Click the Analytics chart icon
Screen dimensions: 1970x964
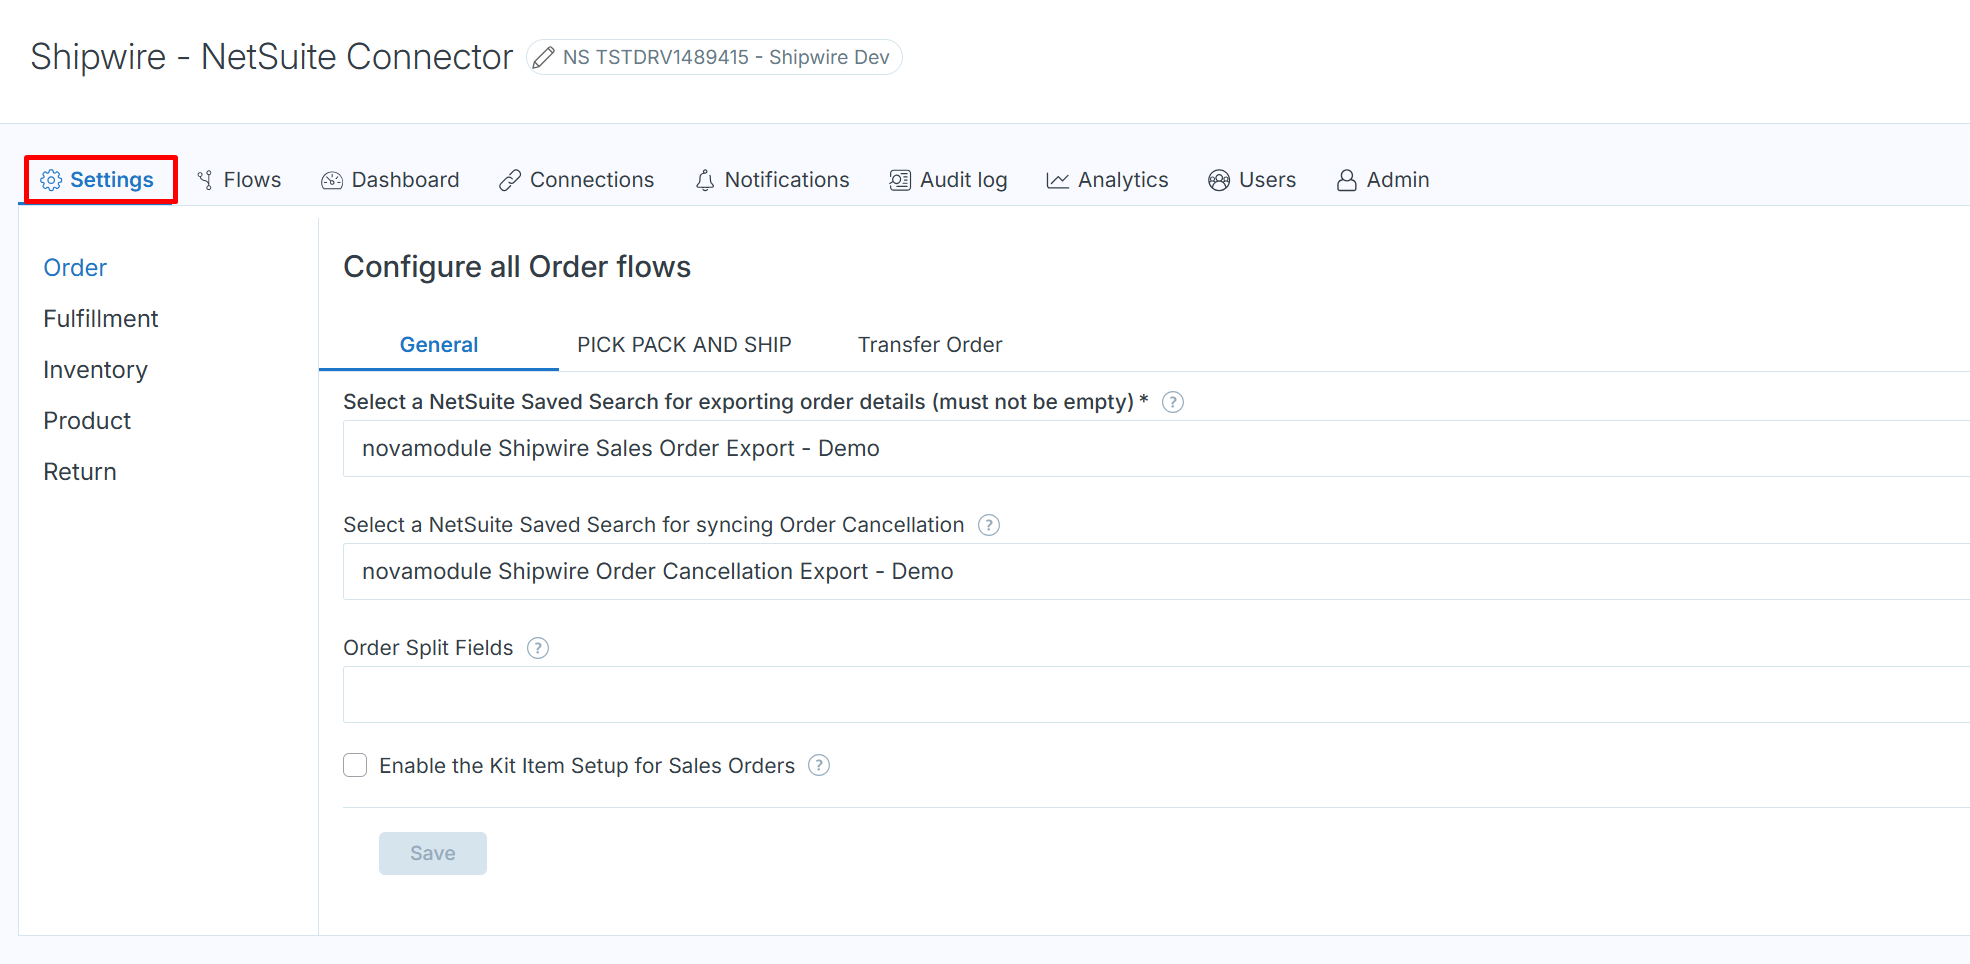tap(1057, 180)
